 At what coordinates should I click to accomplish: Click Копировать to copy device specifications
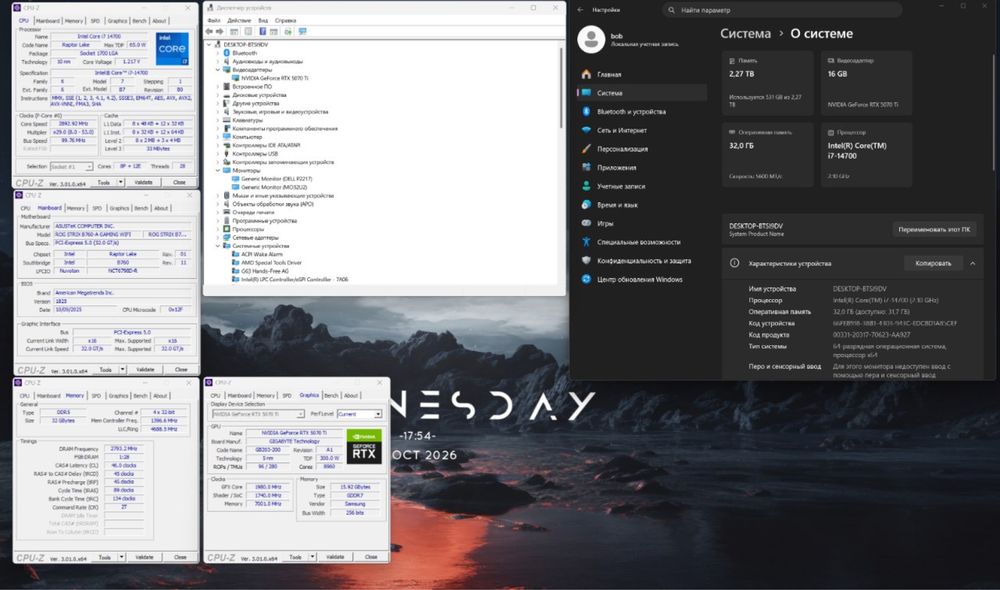tap(933, 263)
